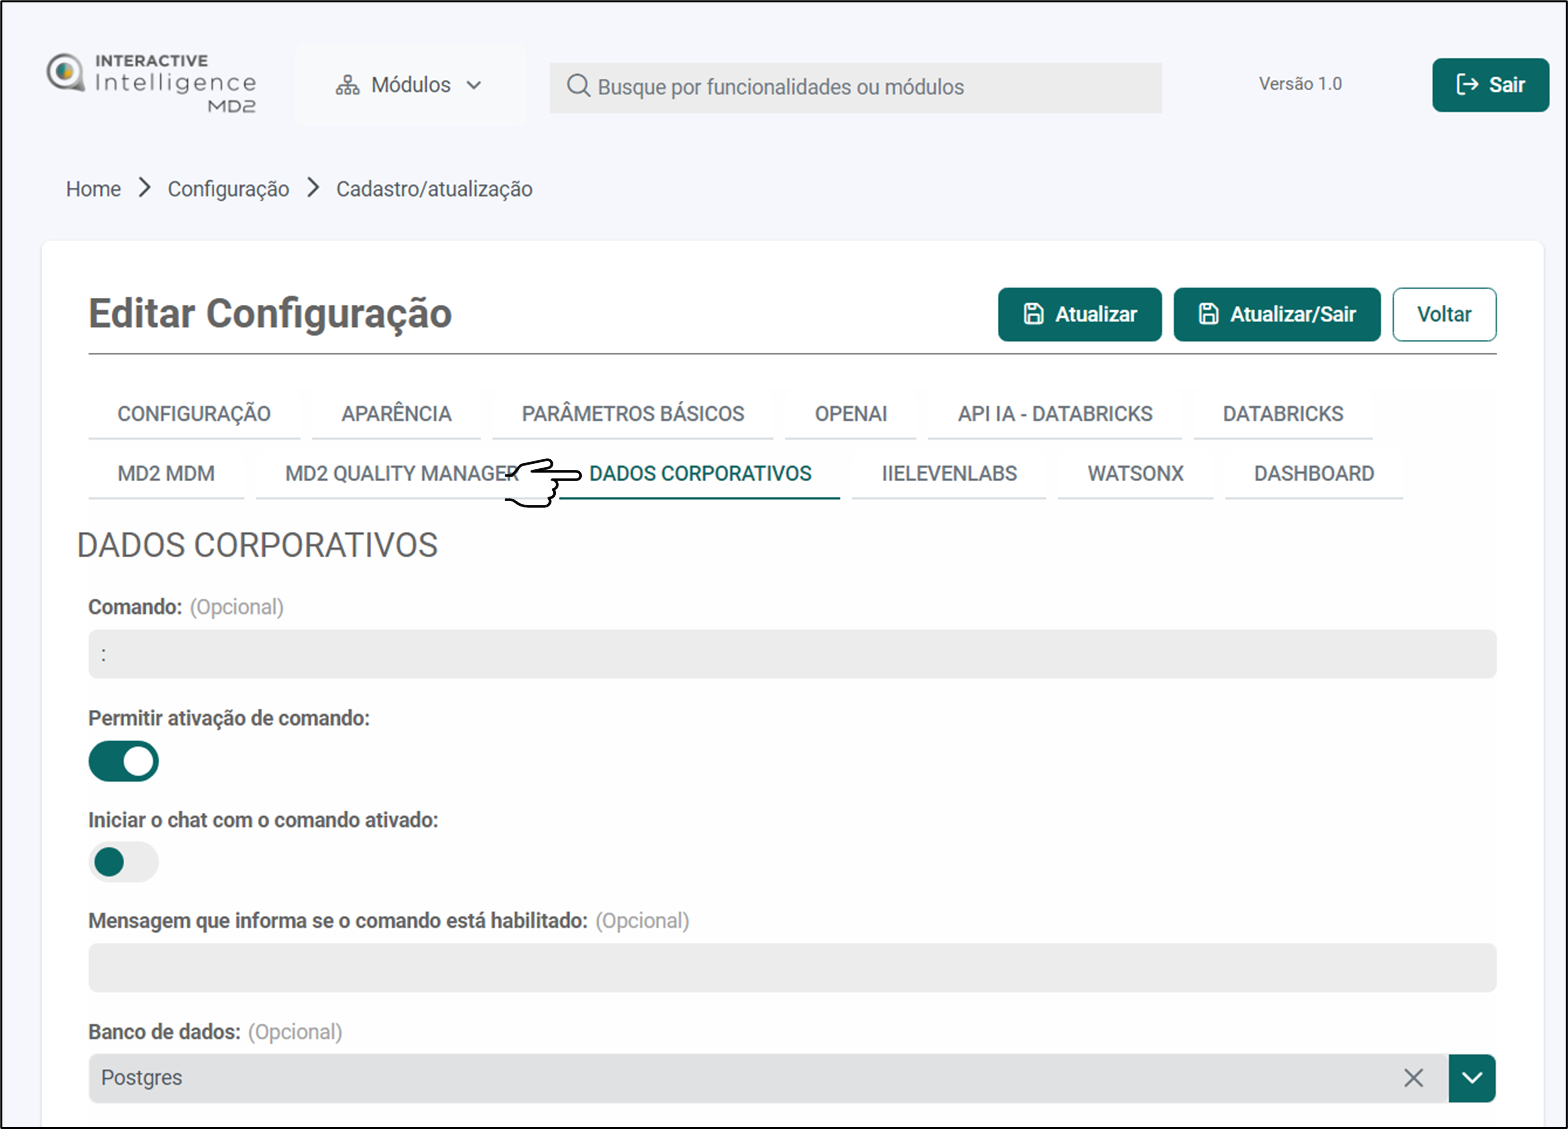Click the Comando input field

pos(791,654)
